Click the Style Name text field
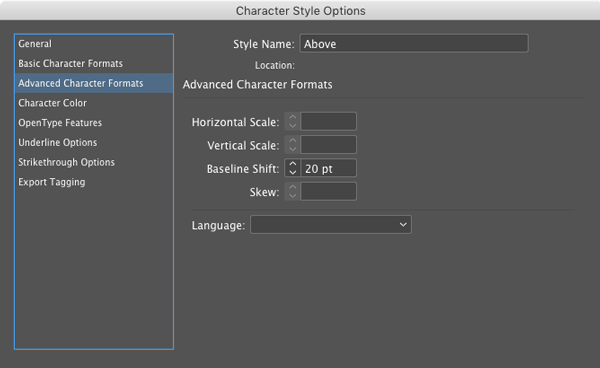Image resolution: width=600 pixels, height=368 pixels. coord(414,44)
